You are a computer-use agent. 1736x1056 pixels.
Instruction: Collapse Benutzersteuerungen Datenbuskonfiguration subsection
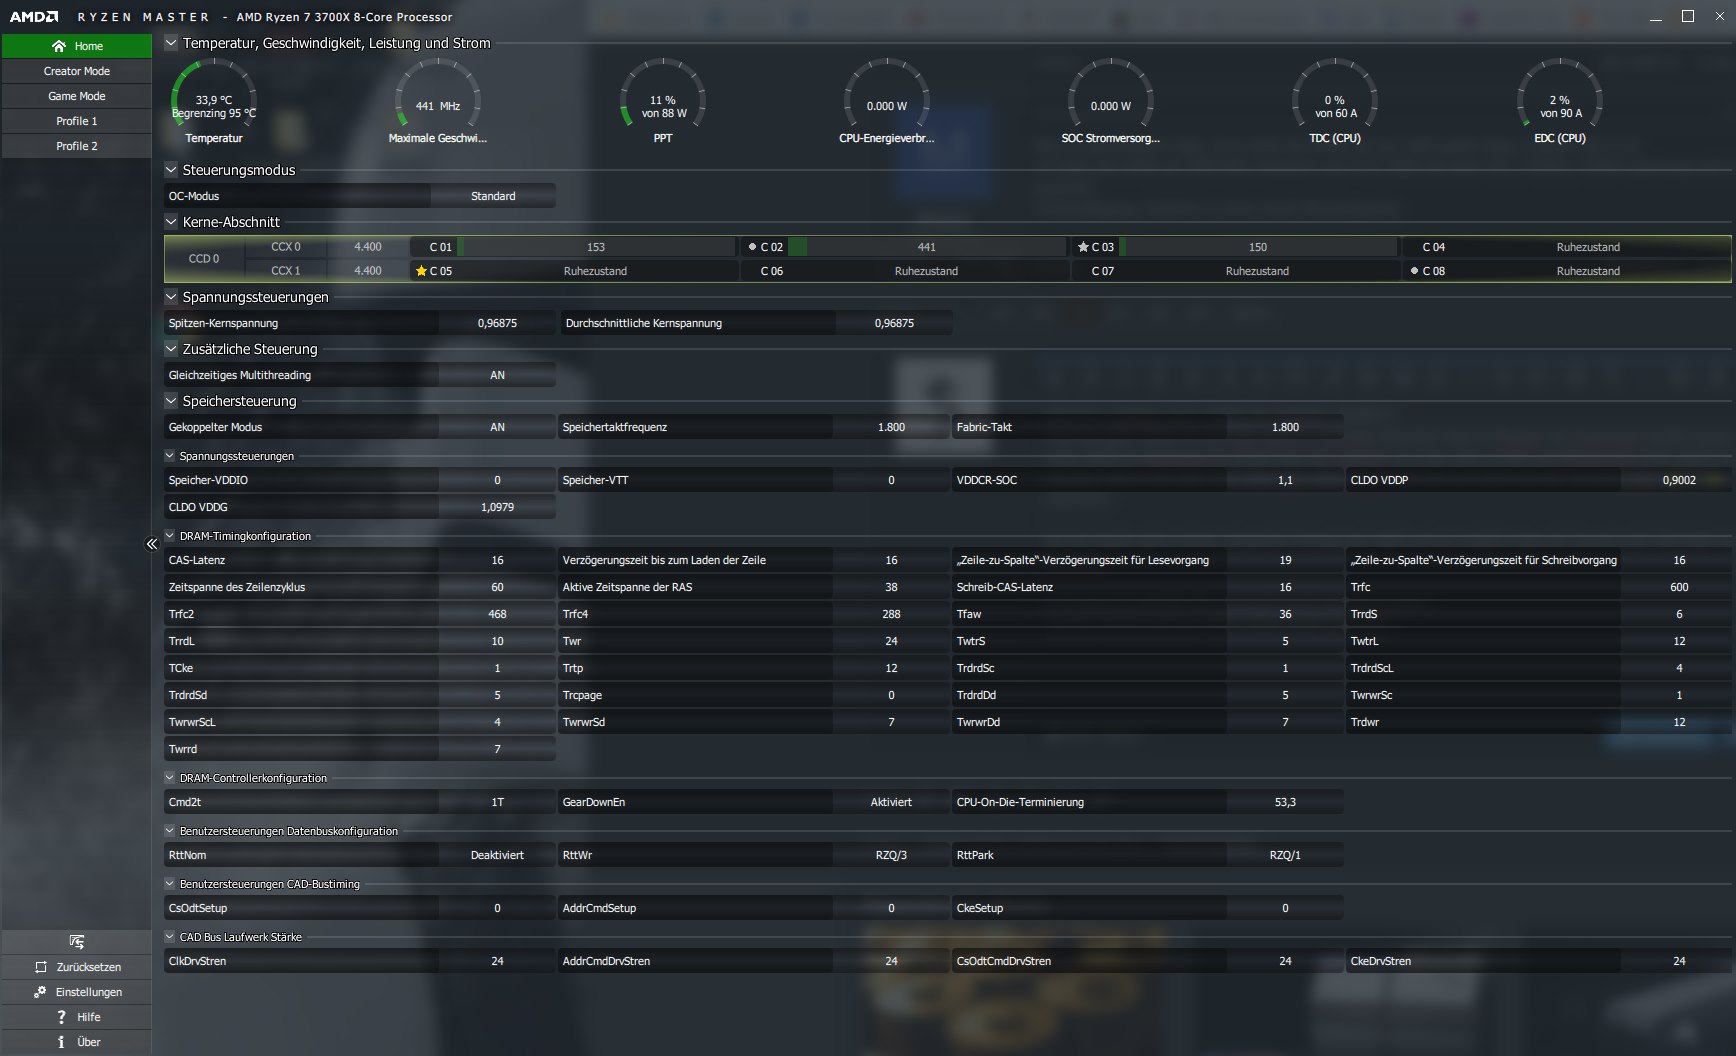pos(170,831)
